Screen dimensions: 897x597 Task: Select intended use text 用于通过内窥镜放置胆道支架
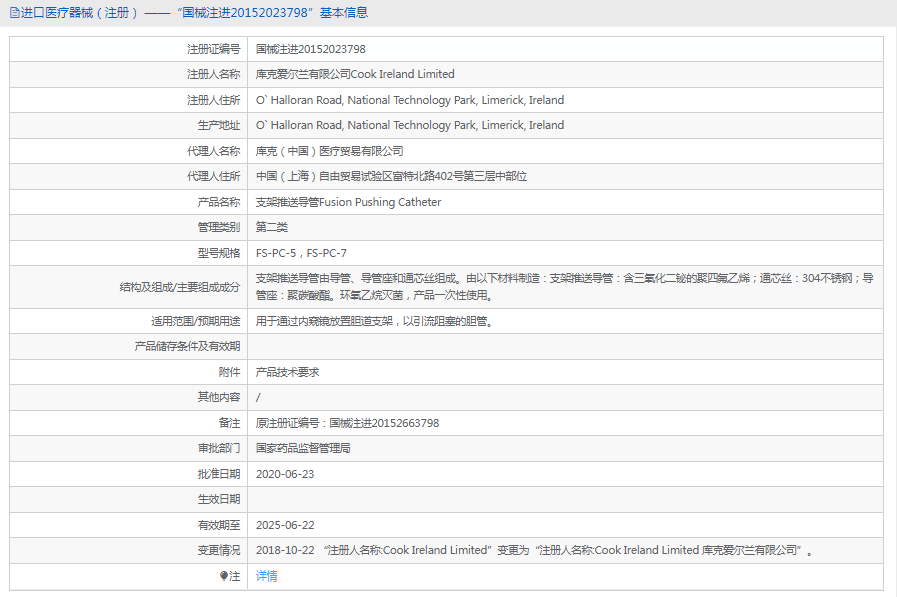324,321
